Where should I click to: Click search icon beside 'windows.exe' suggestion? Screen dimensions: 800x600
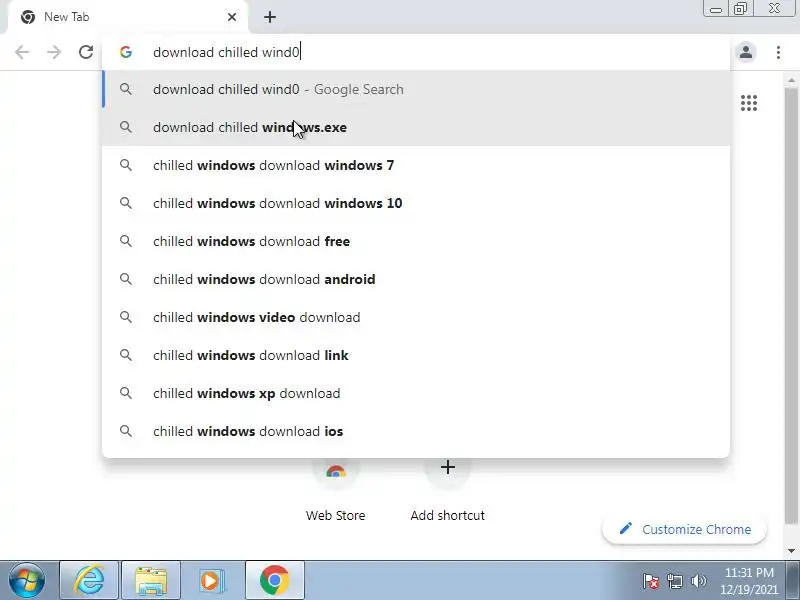(x=126, y=127)
